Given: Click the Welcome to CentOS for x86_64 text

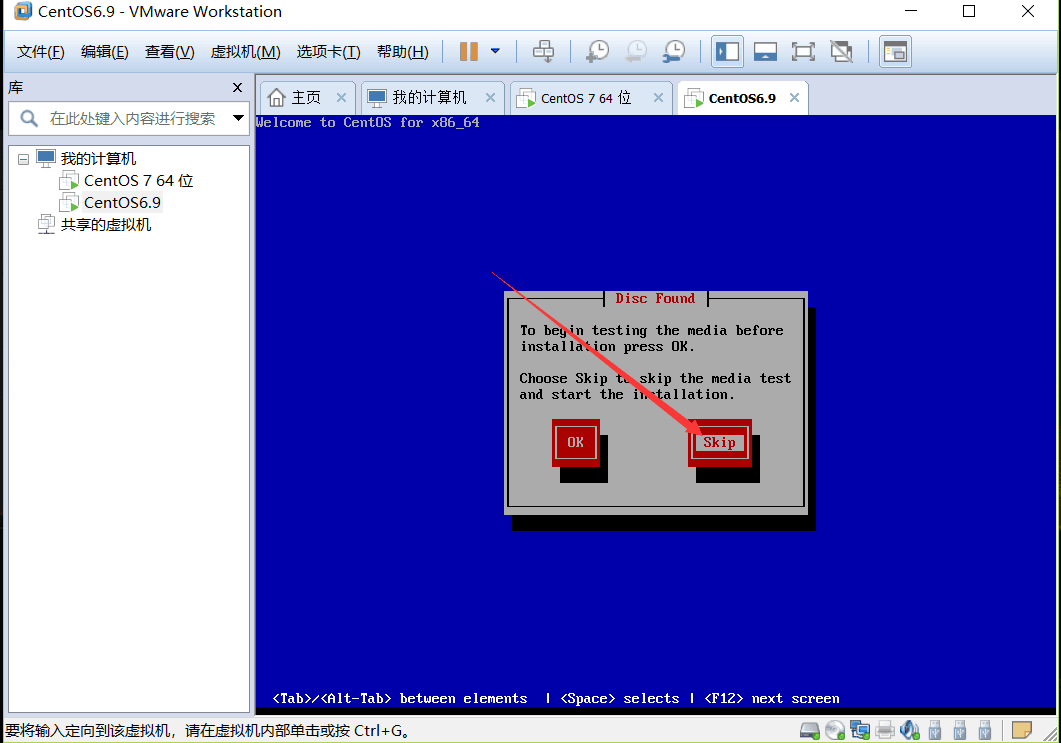Looking at the screenshot, I should coord(367,122).
